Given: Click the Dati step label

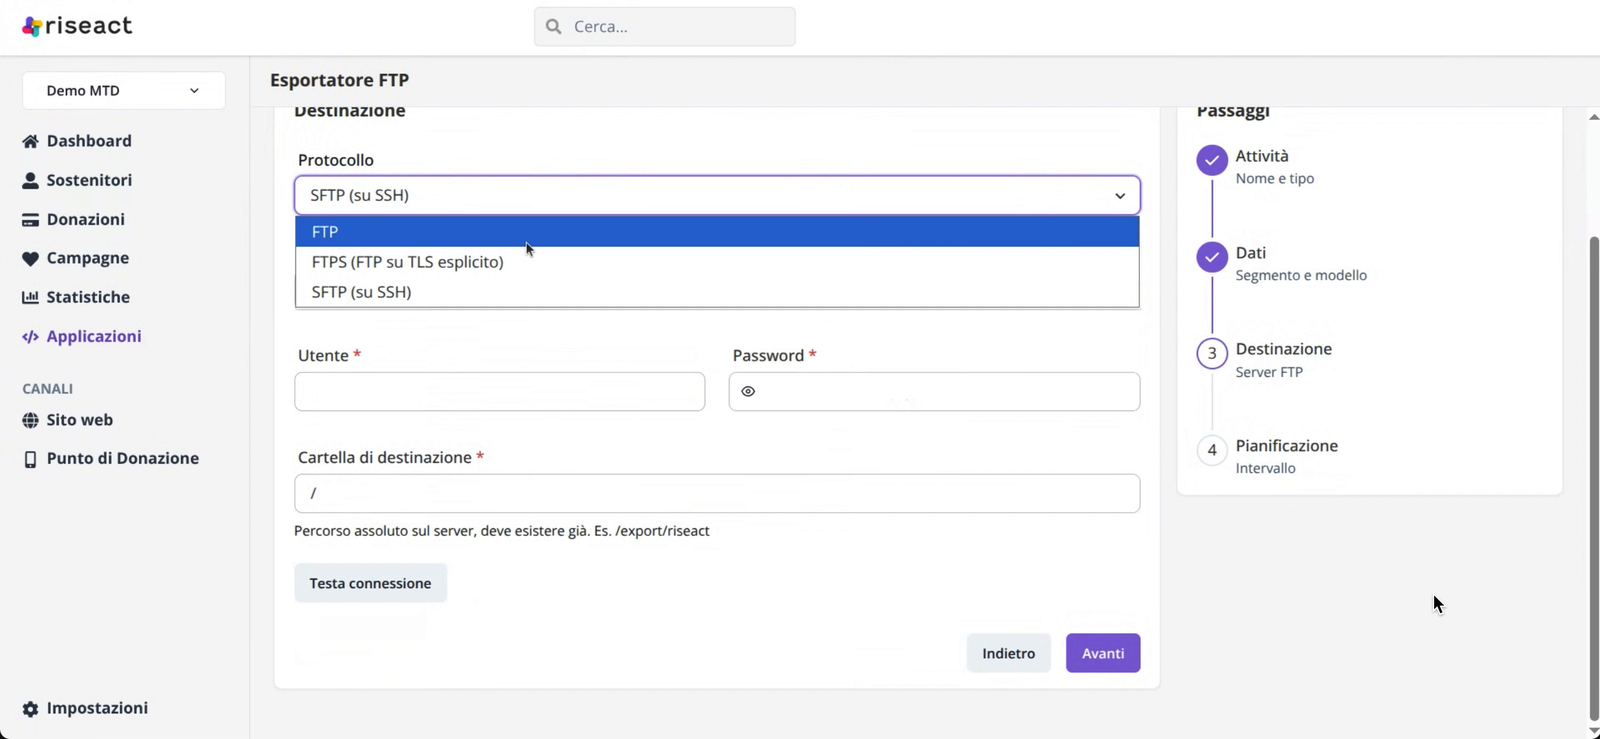Looking at the screenshot, I should tap(1250, 253).
